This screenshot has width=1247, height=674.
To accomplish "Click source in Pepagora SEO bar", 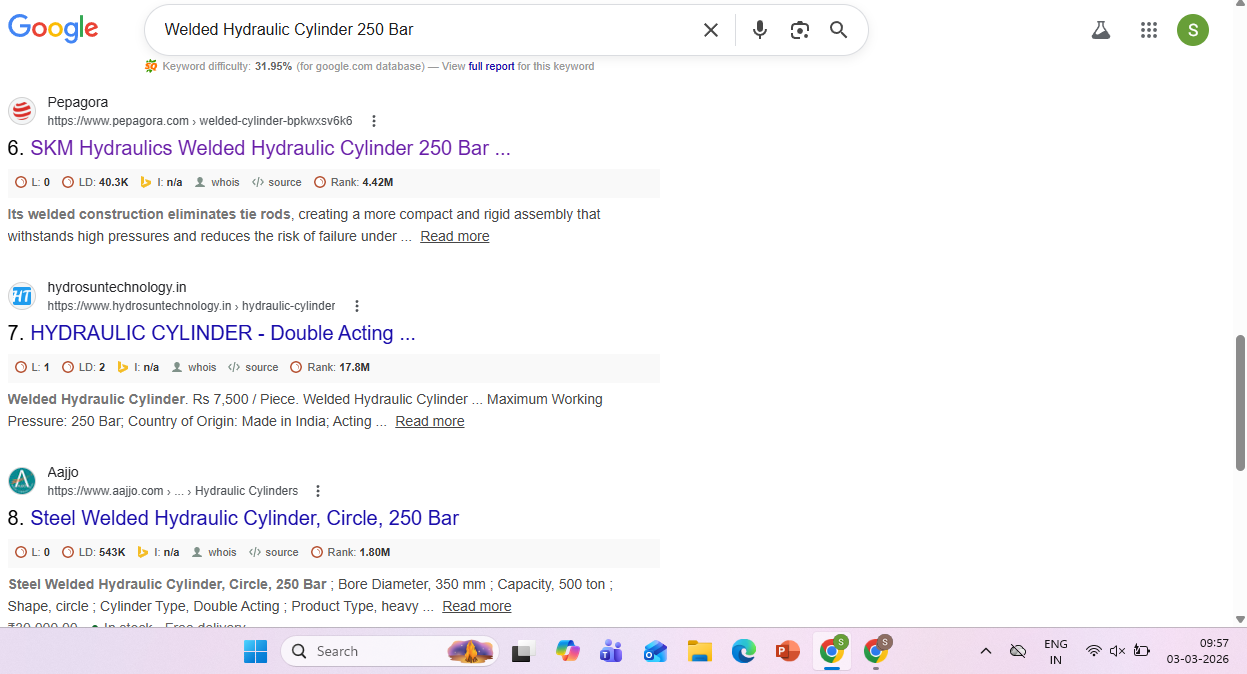I will point(277,182).
